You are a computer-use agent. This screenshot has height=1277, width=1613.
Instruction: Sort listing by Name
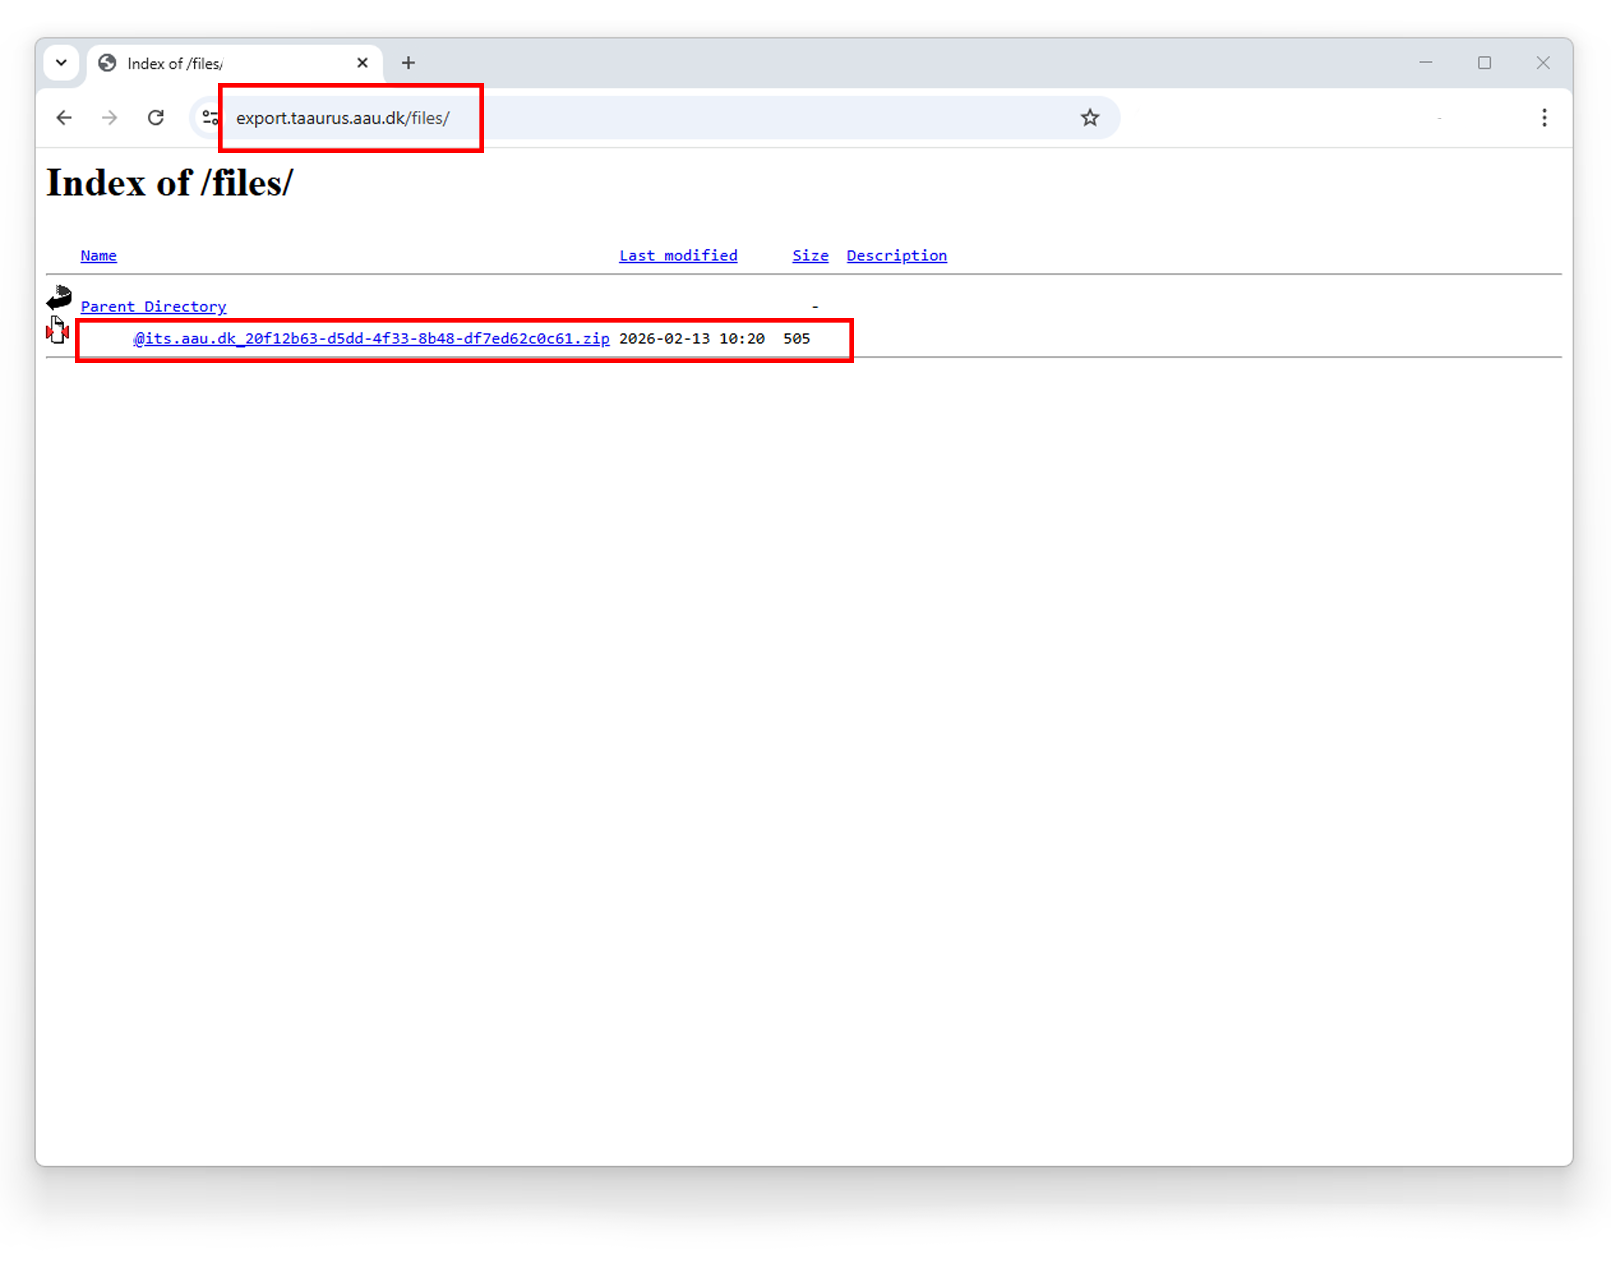point(98,255)
